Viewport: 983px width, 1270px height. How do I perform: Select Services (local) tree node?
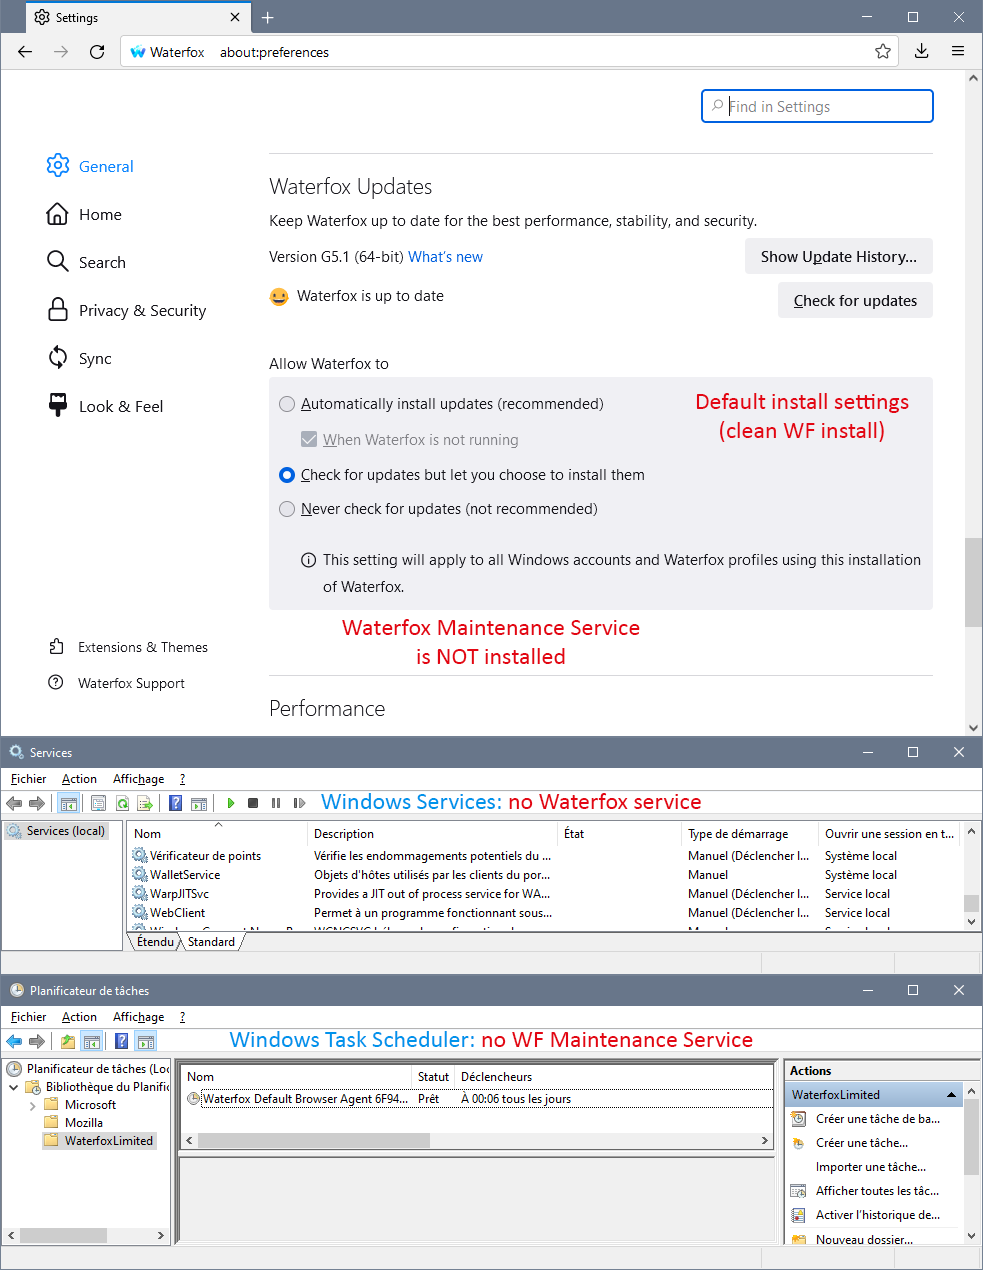pyautogui.click(x=57, y=831)
